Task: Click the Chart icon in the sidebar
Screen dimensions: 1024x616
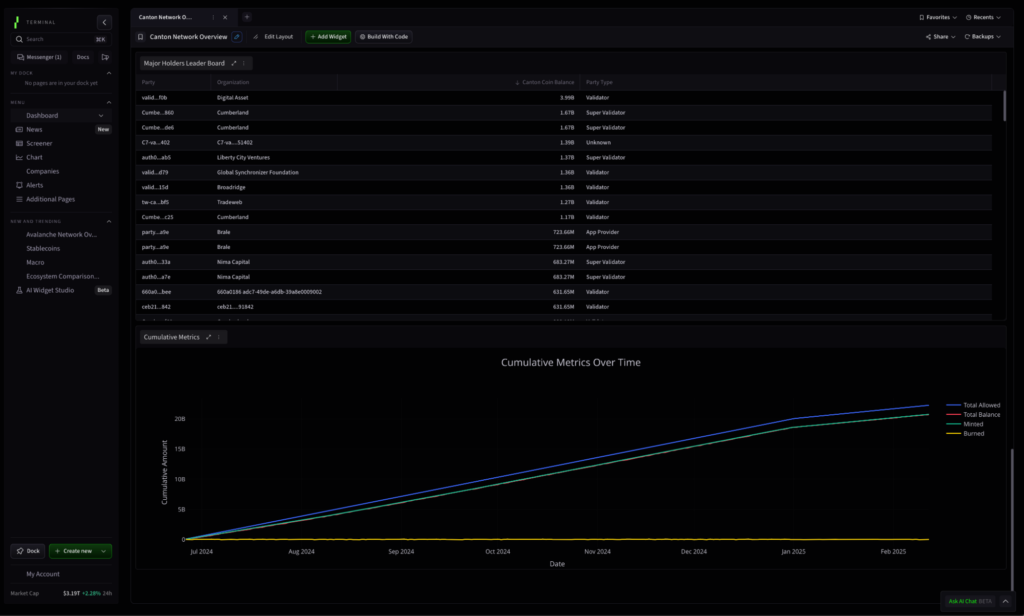Action: [19, 157]
